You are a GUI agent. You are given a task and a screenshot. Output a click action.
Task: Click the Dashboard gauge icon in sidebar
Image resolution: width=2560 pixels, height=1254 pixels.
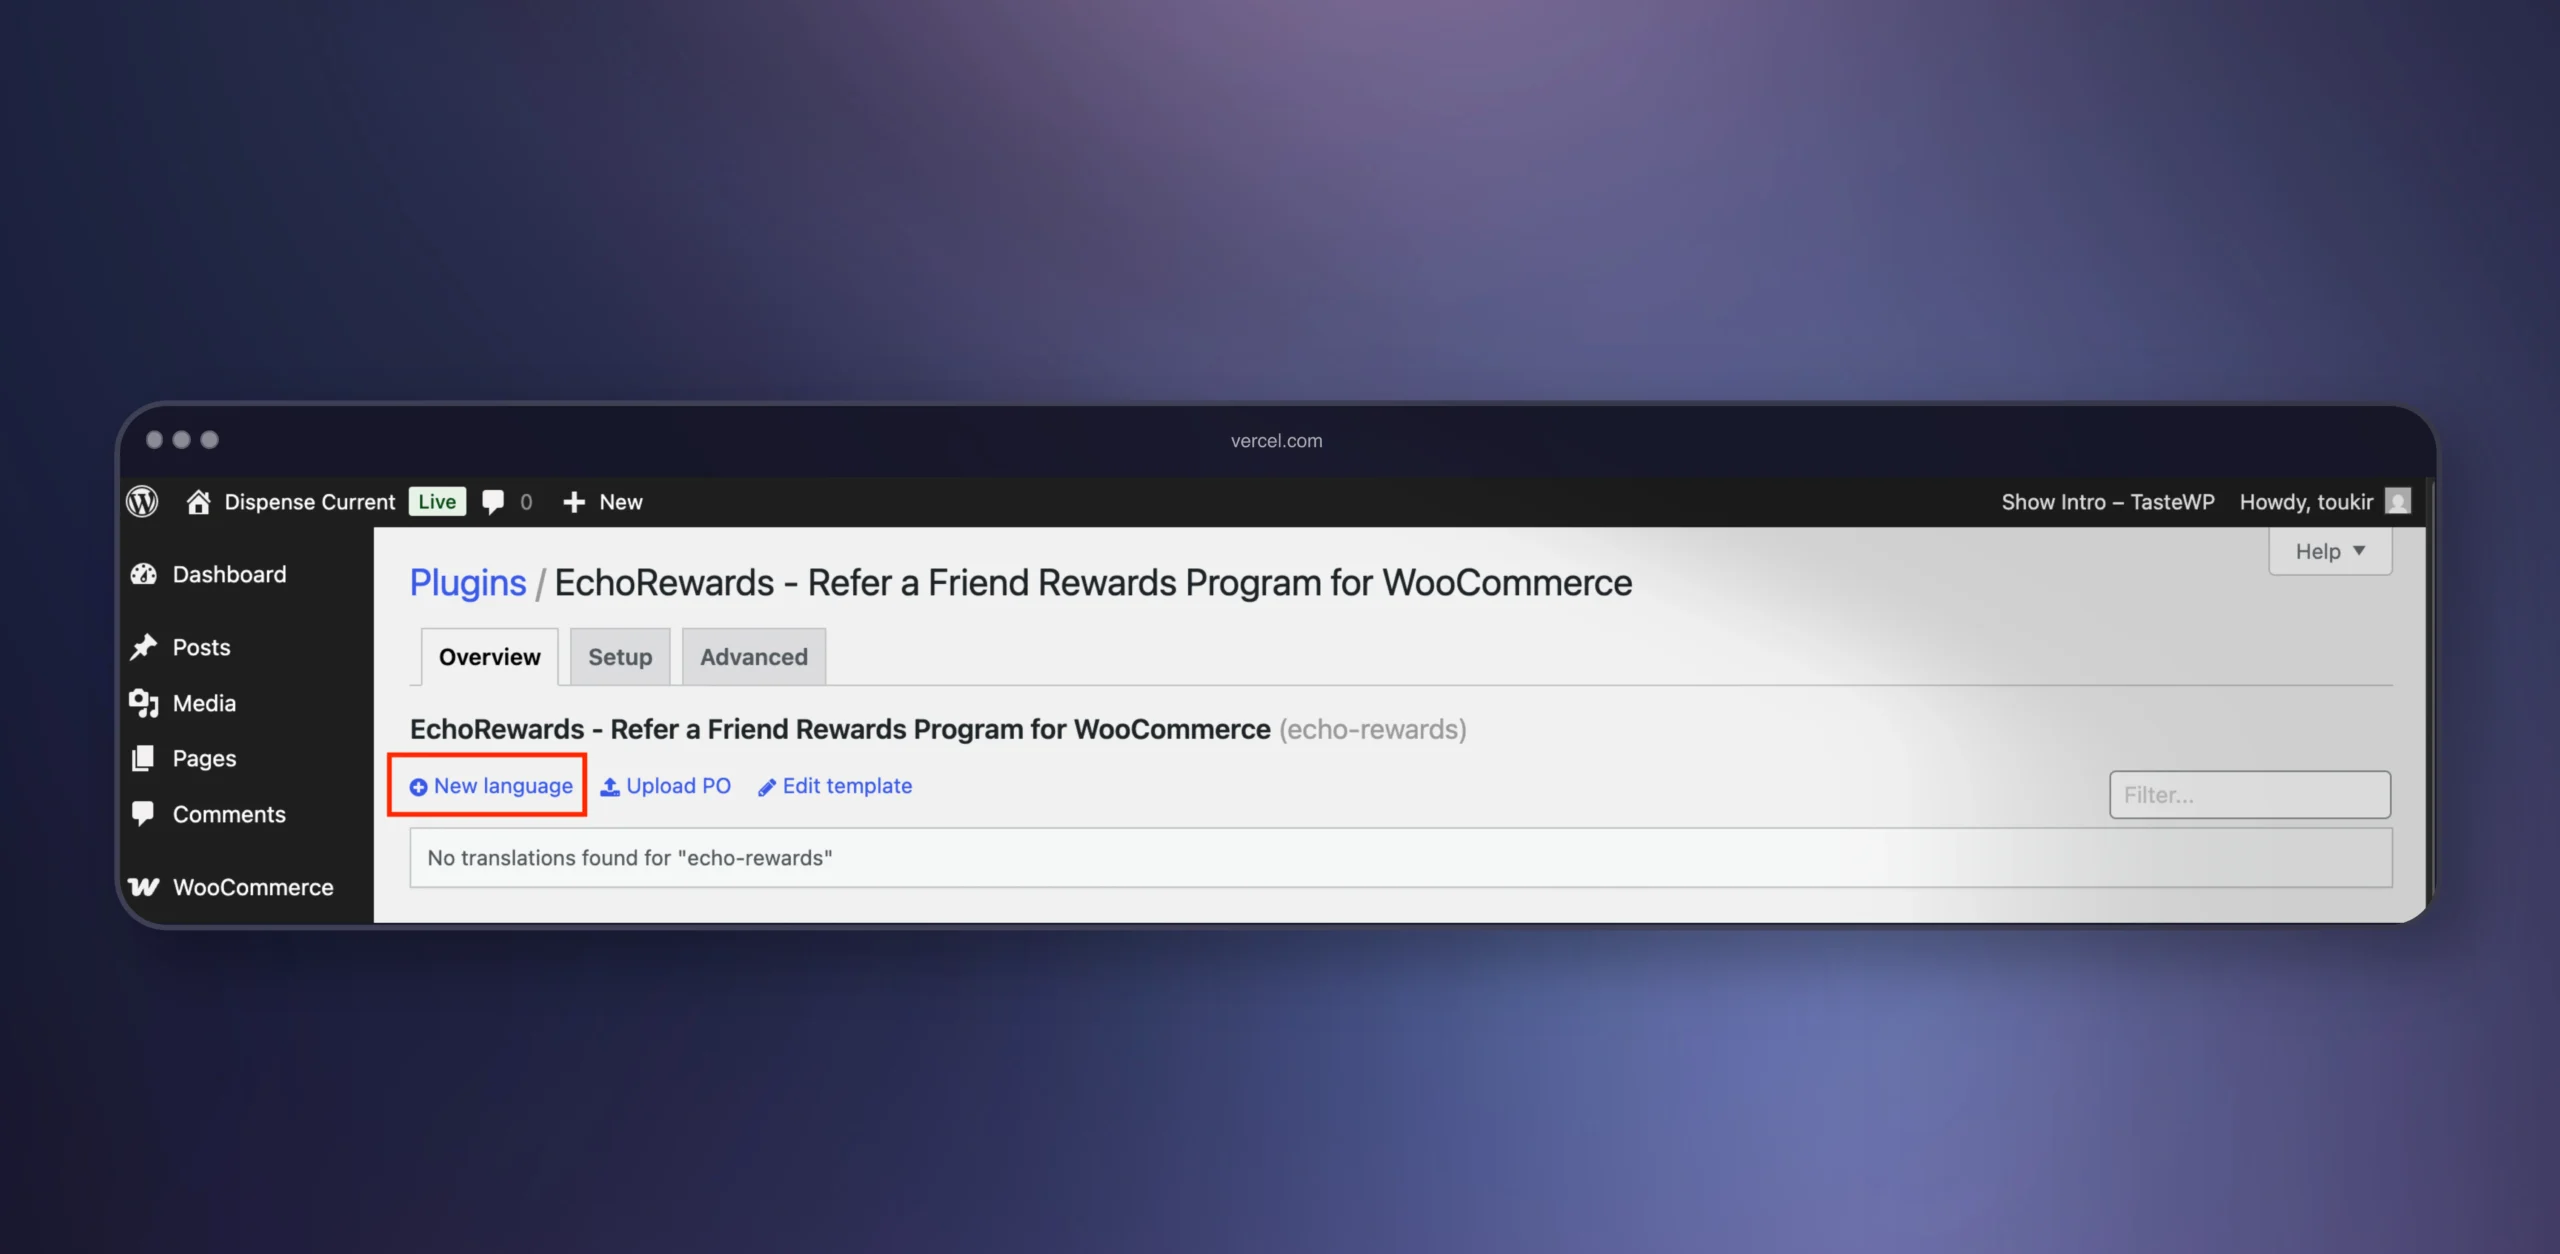click(x=144, y=574)
